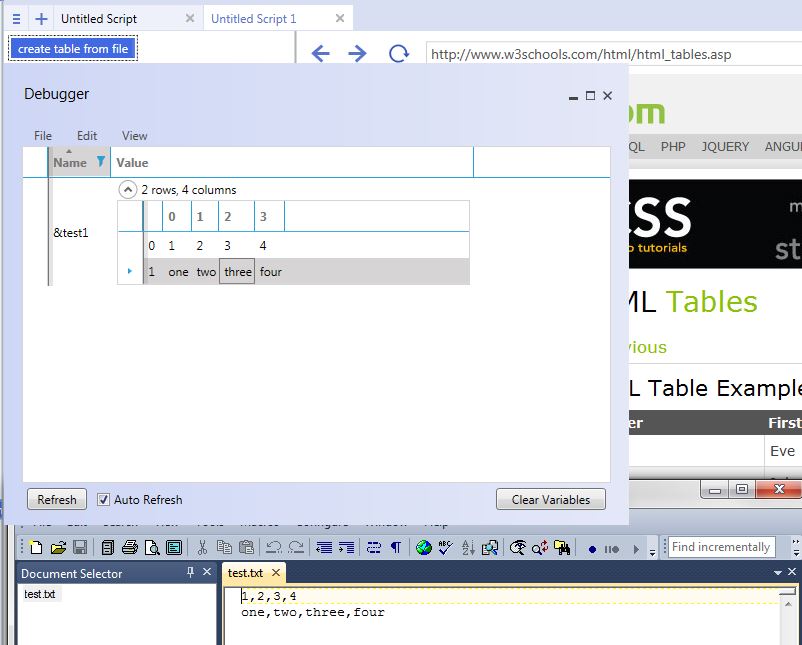Select the cell containing 'three'
Screen dimensions: 802x645
[237, 272]
